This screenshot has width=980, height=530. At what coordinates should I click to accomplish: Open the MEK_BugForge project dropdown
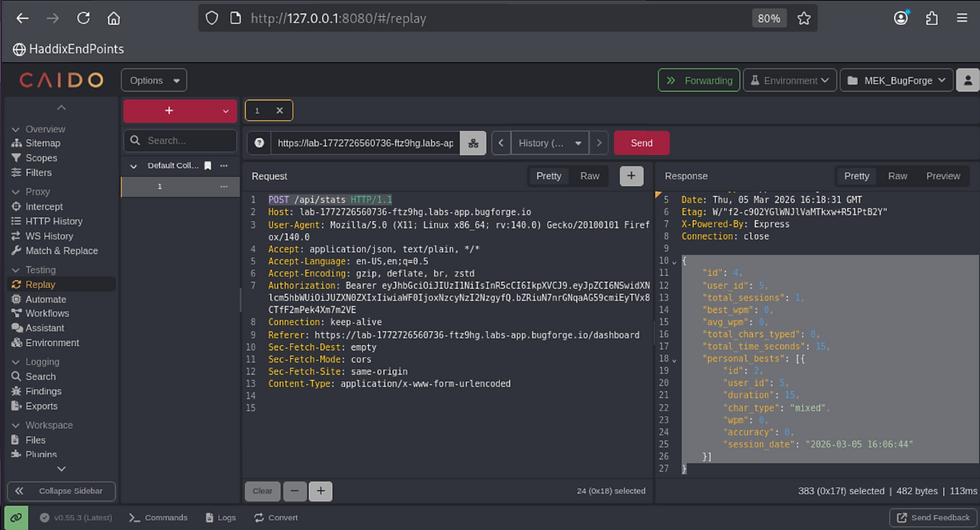pyautogui.click(x=895, y=80)
